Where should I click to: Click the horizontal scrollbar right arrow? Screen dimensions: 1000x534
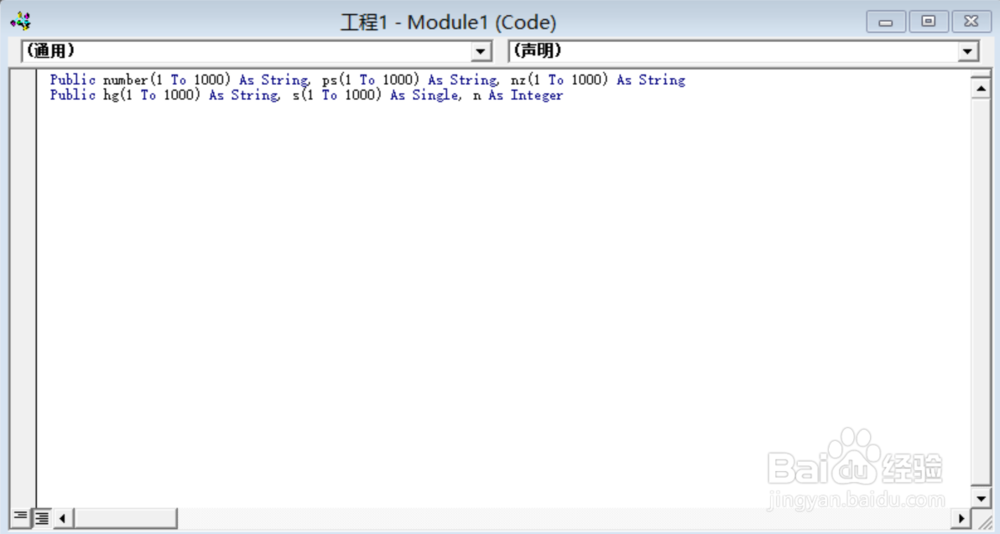pos(960,518)
